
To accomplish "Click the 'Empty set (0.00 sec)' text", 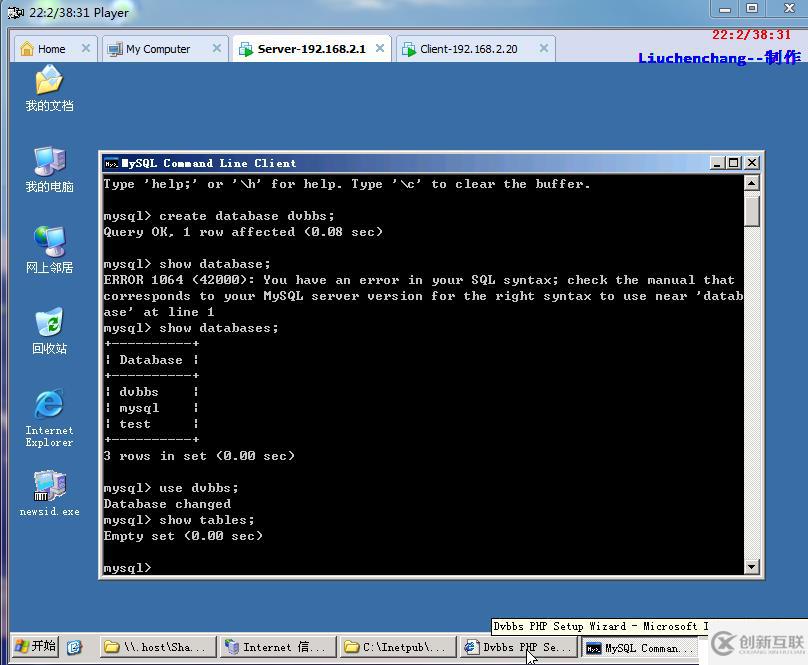I will [x=183, y=536].
